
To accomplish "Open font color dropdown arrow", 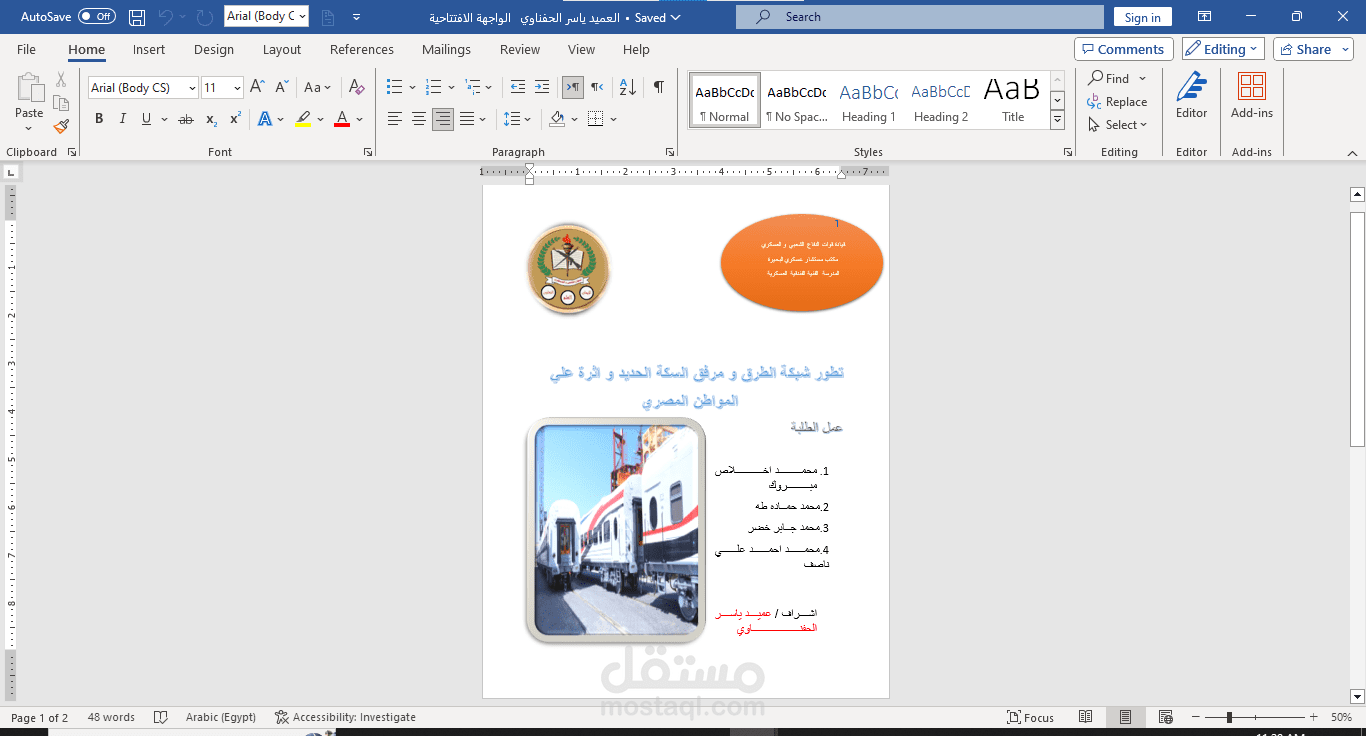I will coord(359,119).
